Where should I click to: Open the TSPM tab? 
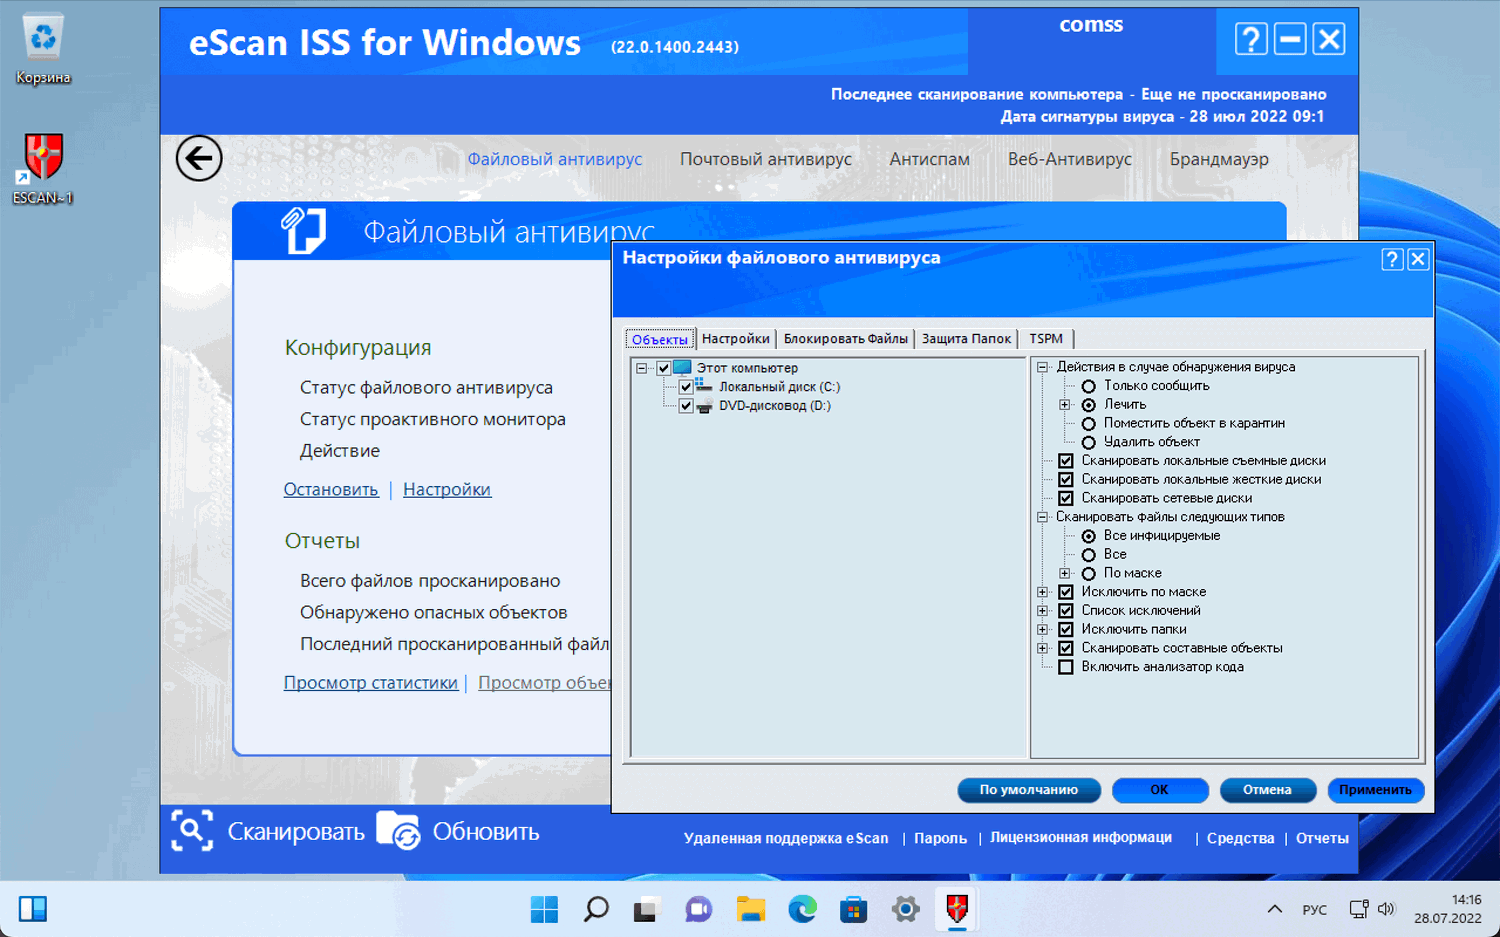[1046, 339]
